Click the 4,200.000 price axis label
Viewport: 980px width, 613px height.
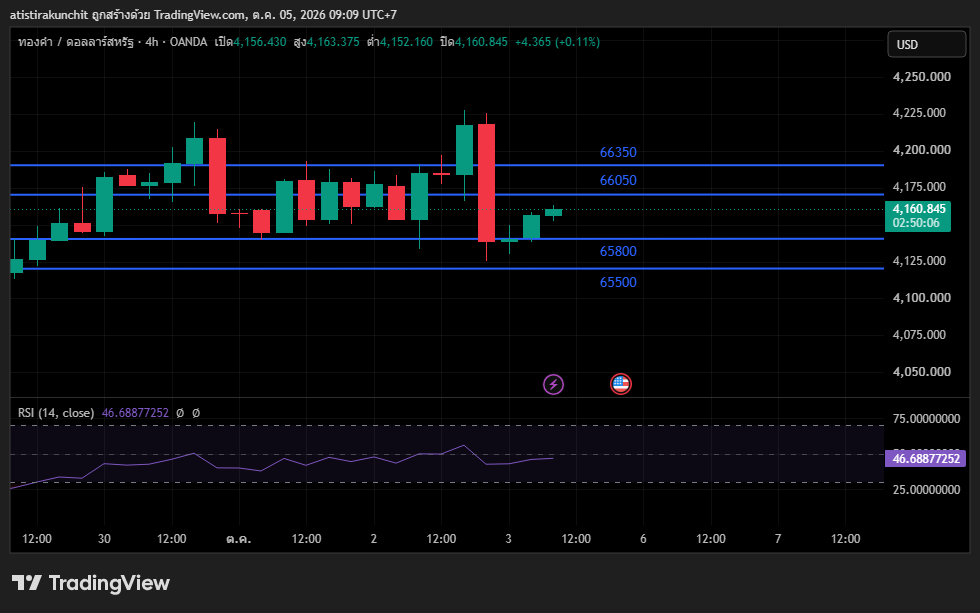coord(922,150)
